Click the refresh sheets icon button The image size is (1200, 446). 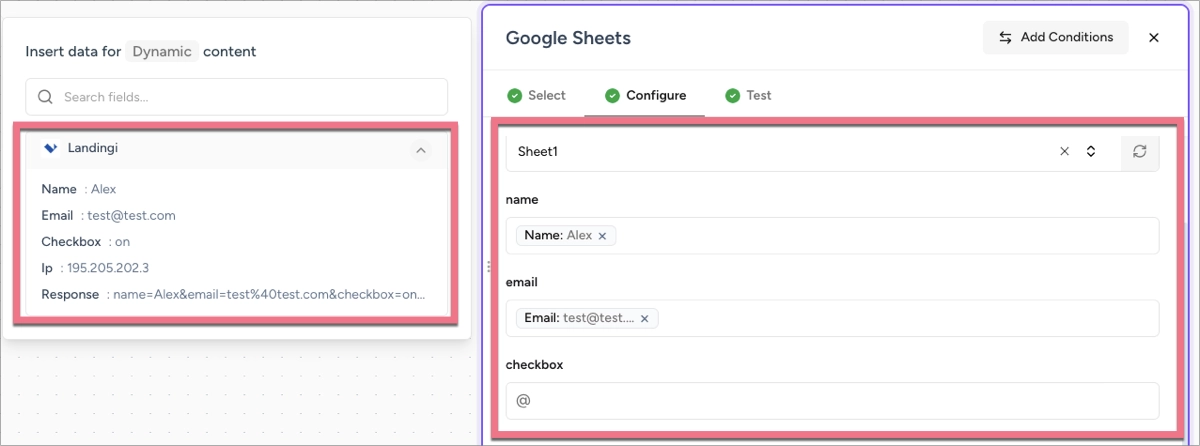[1139, 152]
